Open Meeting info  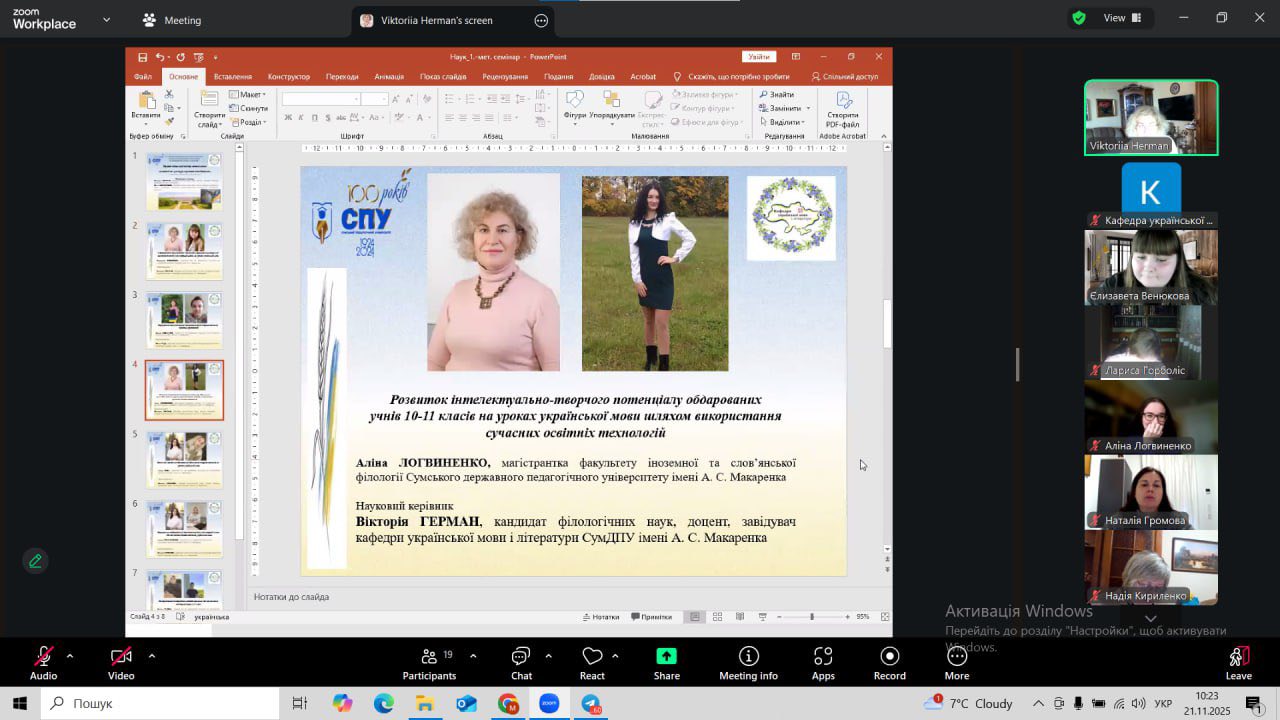[x=748, y=662]
